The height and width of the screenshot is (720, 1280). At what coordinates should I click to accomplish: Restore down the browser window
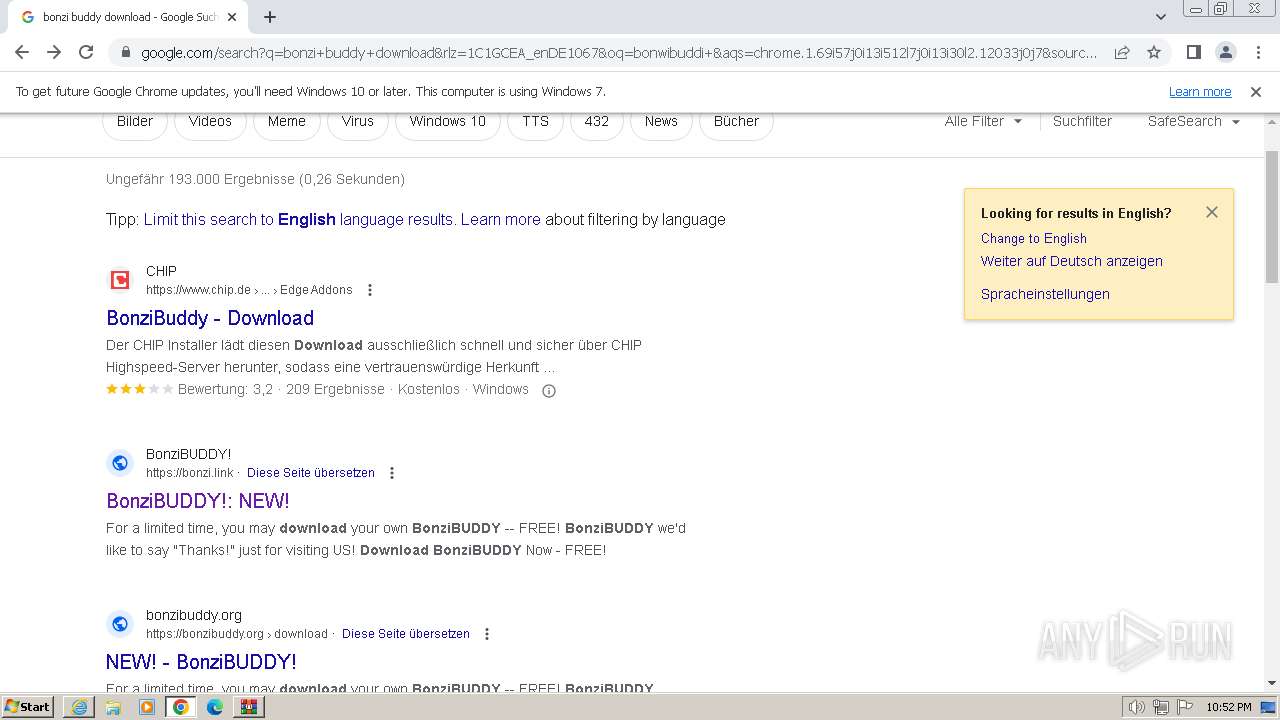click(x=1221, y=9)
